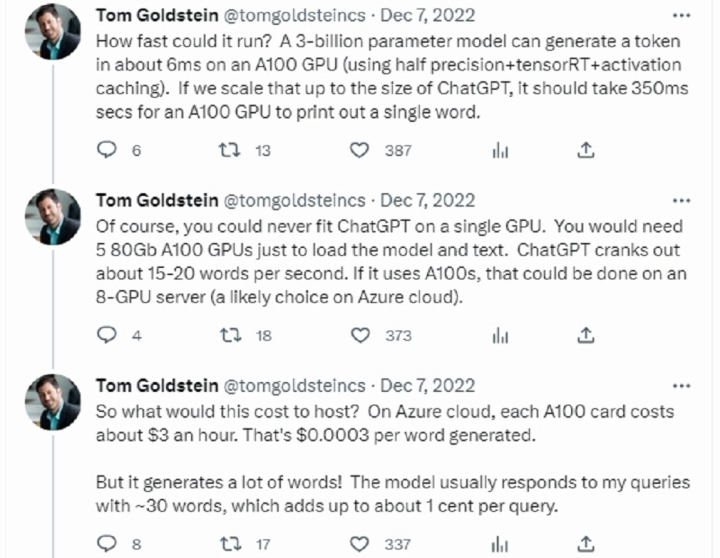The height and width of the screenshot is (558, 720).
Task: Click @tomgoldsteincs handle on second tweet
Action: tap(294, 201)
